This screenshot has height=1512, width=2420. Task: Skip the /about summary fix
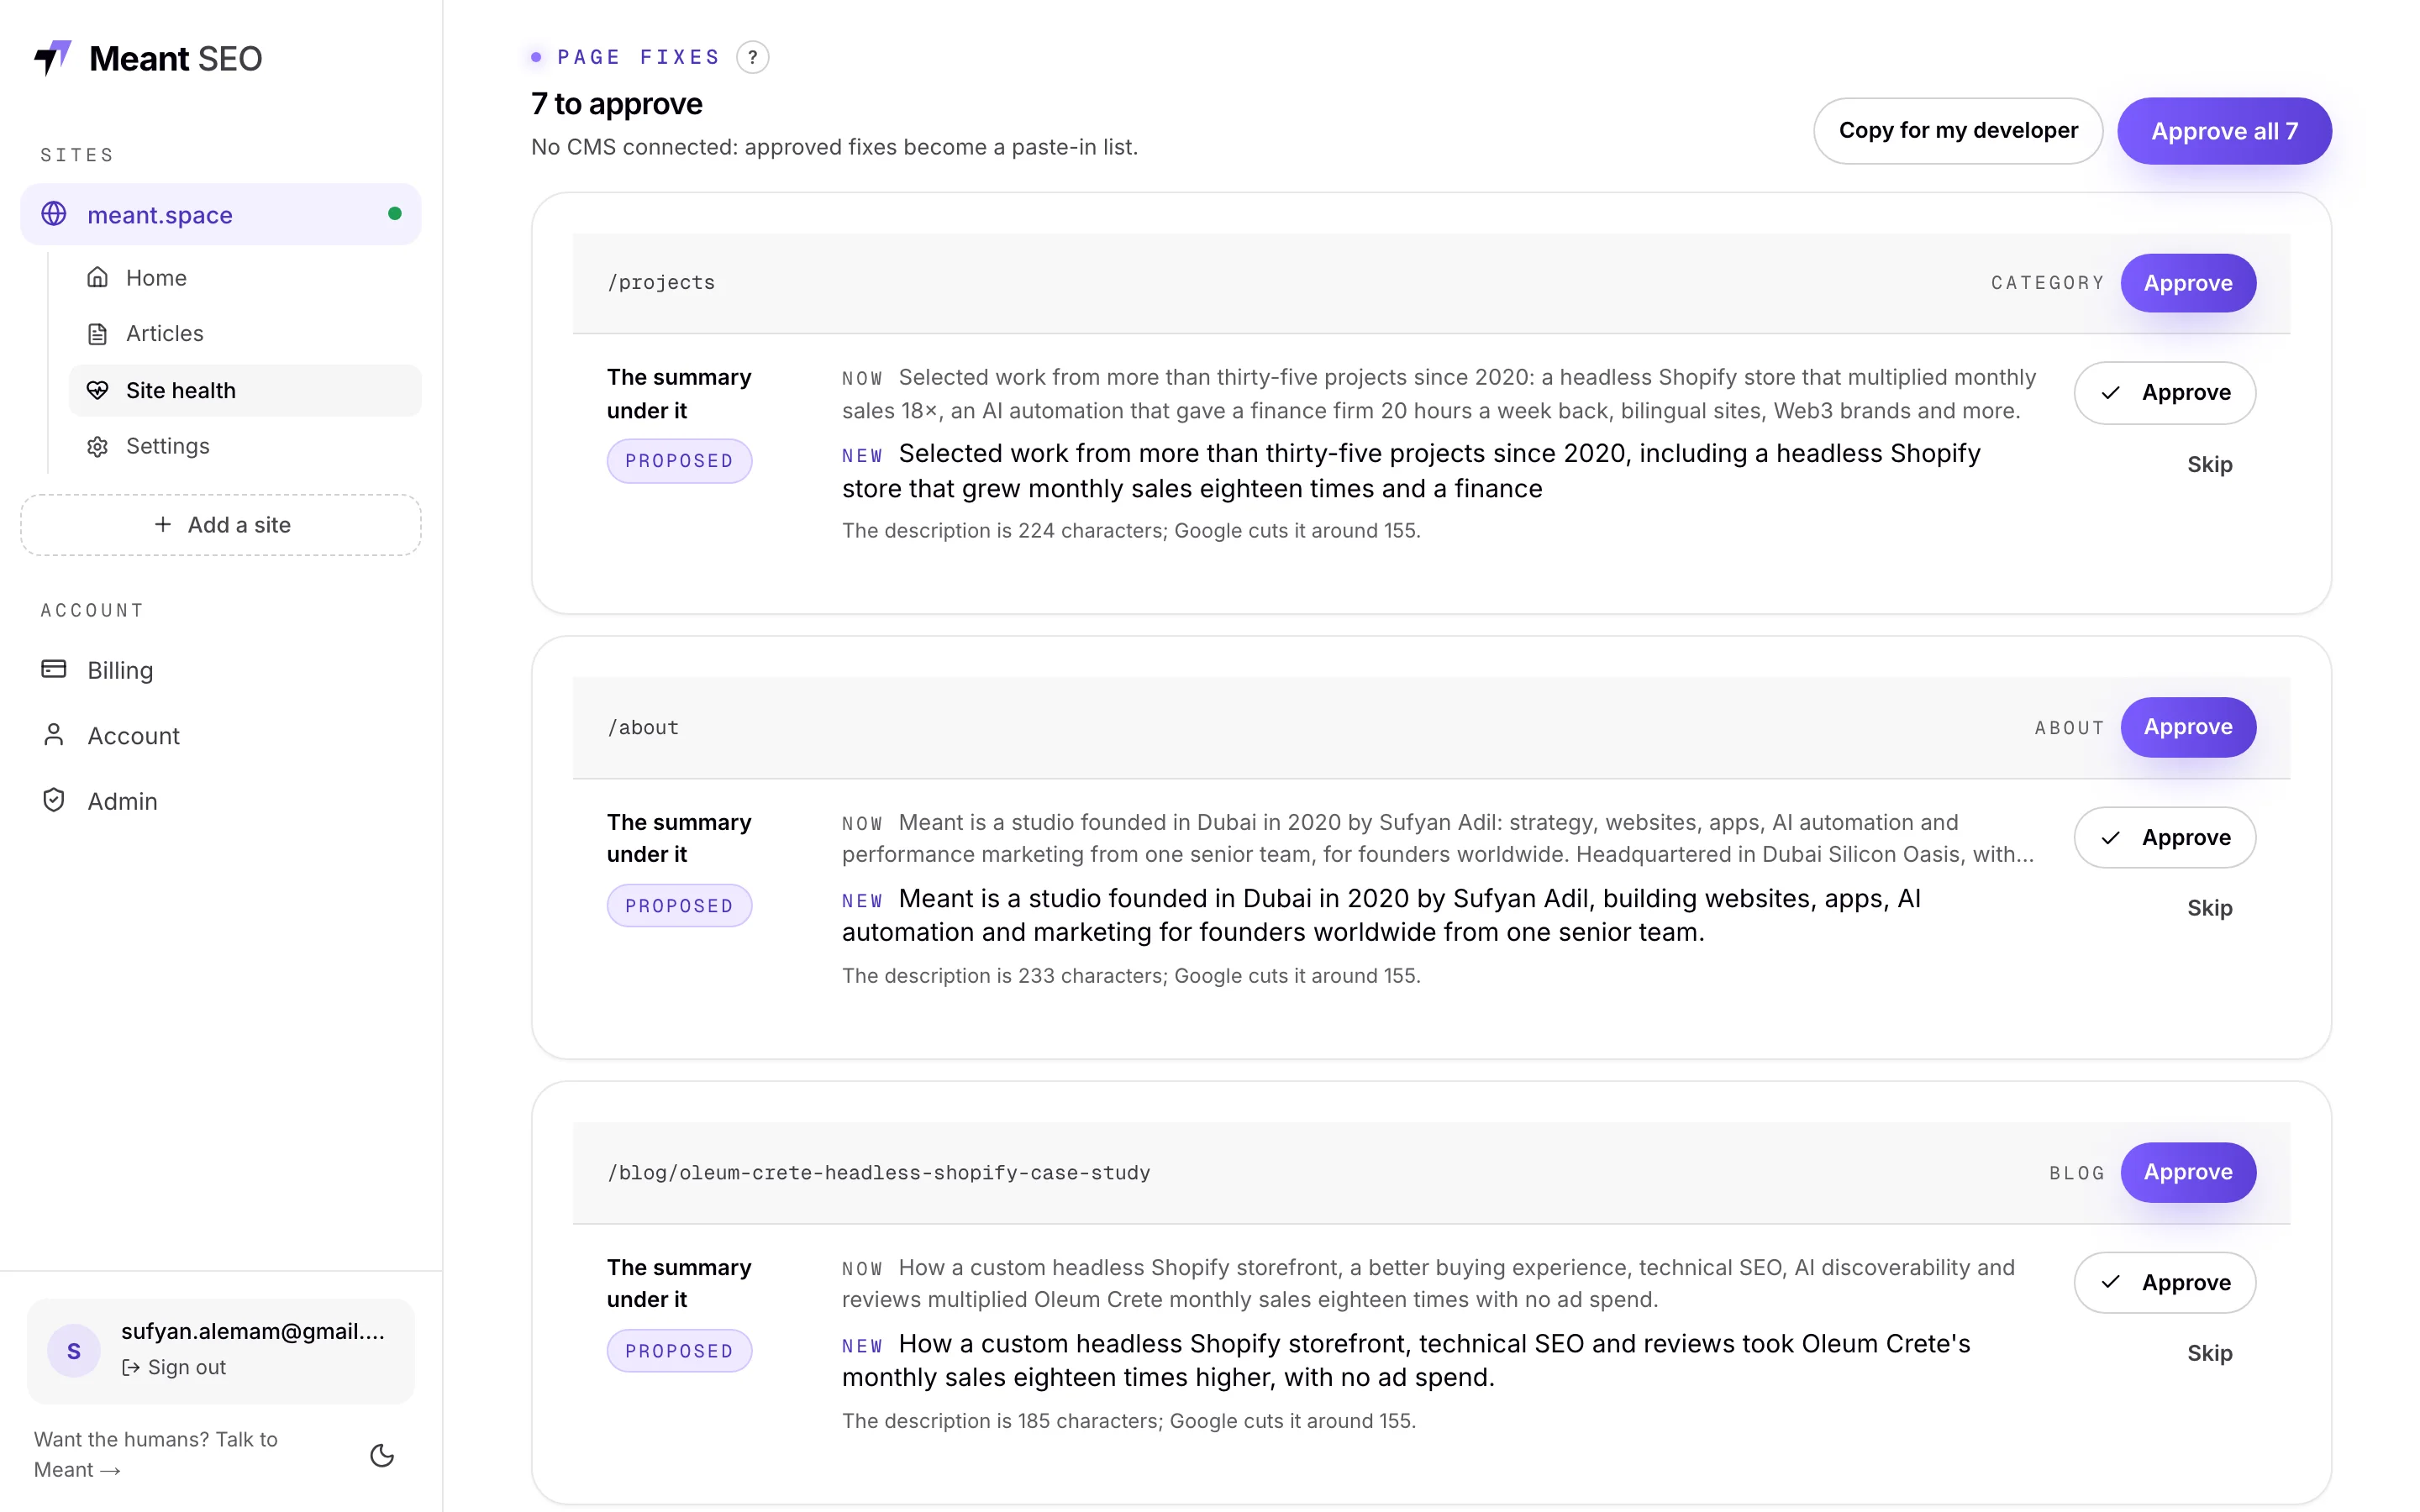[2209, 908]
